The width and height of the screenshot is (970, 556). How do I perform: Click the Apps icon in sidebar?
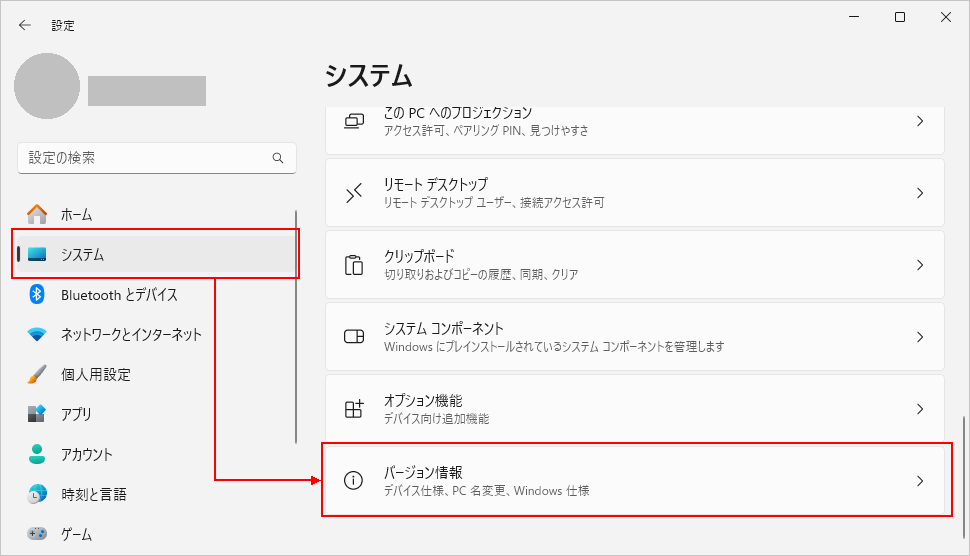coord(37,414)
